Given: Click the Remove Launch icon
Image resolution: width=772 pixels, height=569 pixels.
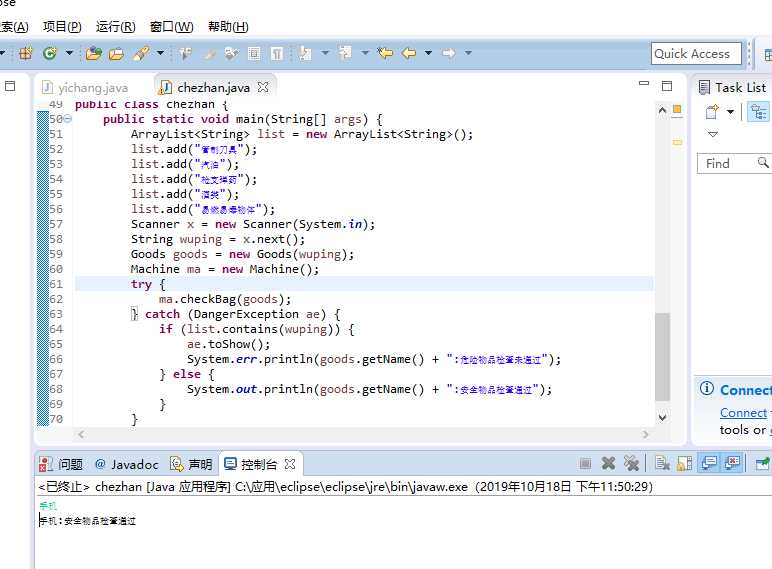Looking at the screenshot, I should (x=609, y=463).
